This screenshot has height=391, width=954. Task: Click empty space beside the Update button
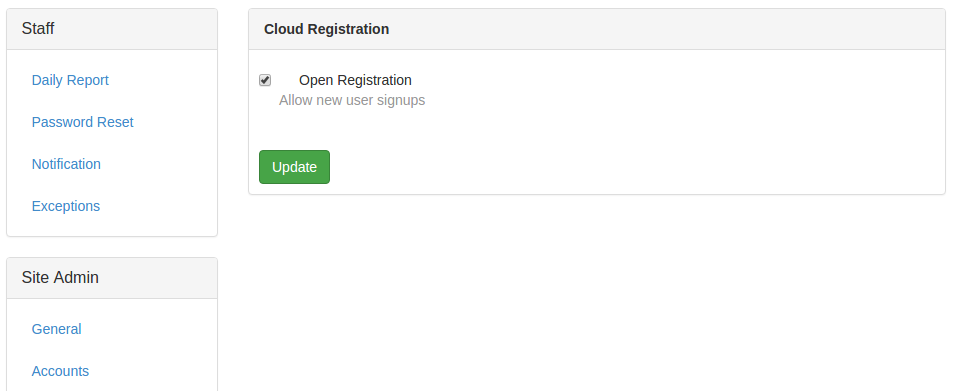(x=608, y=167)
